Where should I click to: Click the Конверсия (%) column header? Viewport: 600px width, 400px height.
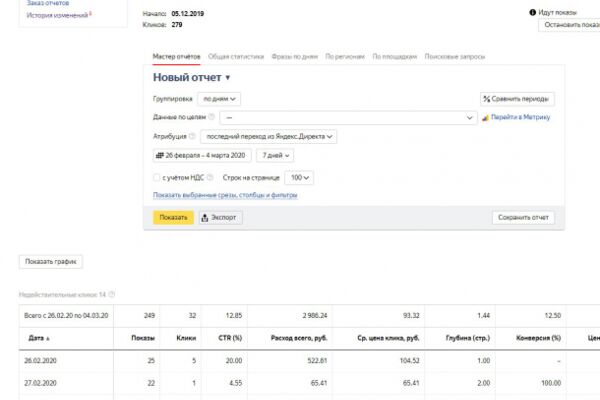(x=538, y=338)
